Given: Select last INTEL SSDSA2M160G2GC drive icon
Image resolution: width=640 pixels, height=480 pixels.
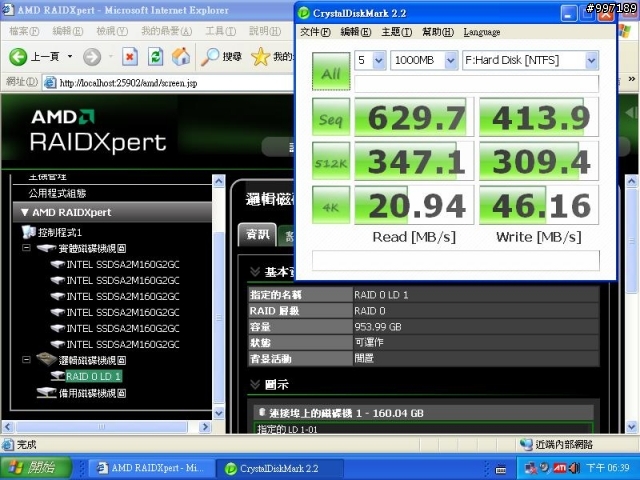Looking at the screenshot, I should coord(58,344).
